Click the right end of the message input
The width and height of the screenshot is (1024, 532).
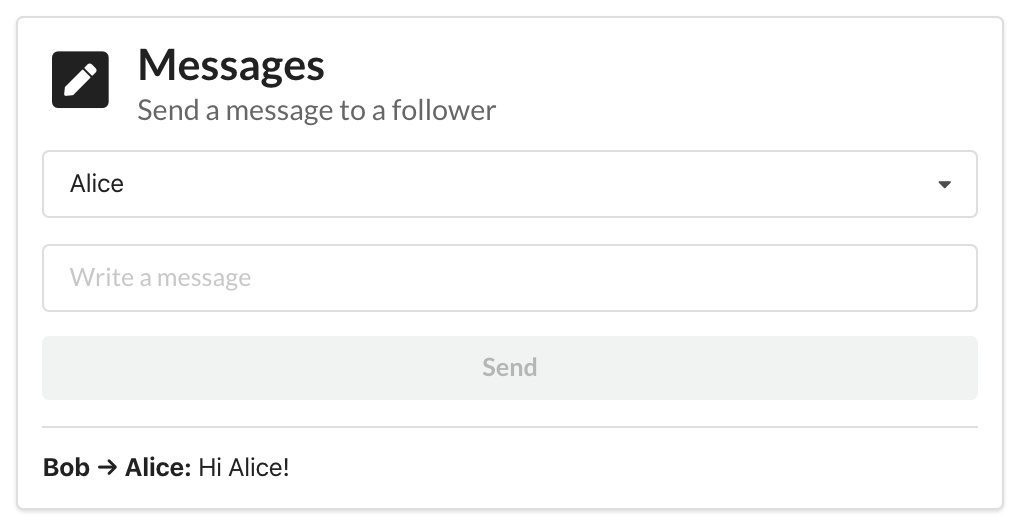pyautogui.click(x=940, y=278)
